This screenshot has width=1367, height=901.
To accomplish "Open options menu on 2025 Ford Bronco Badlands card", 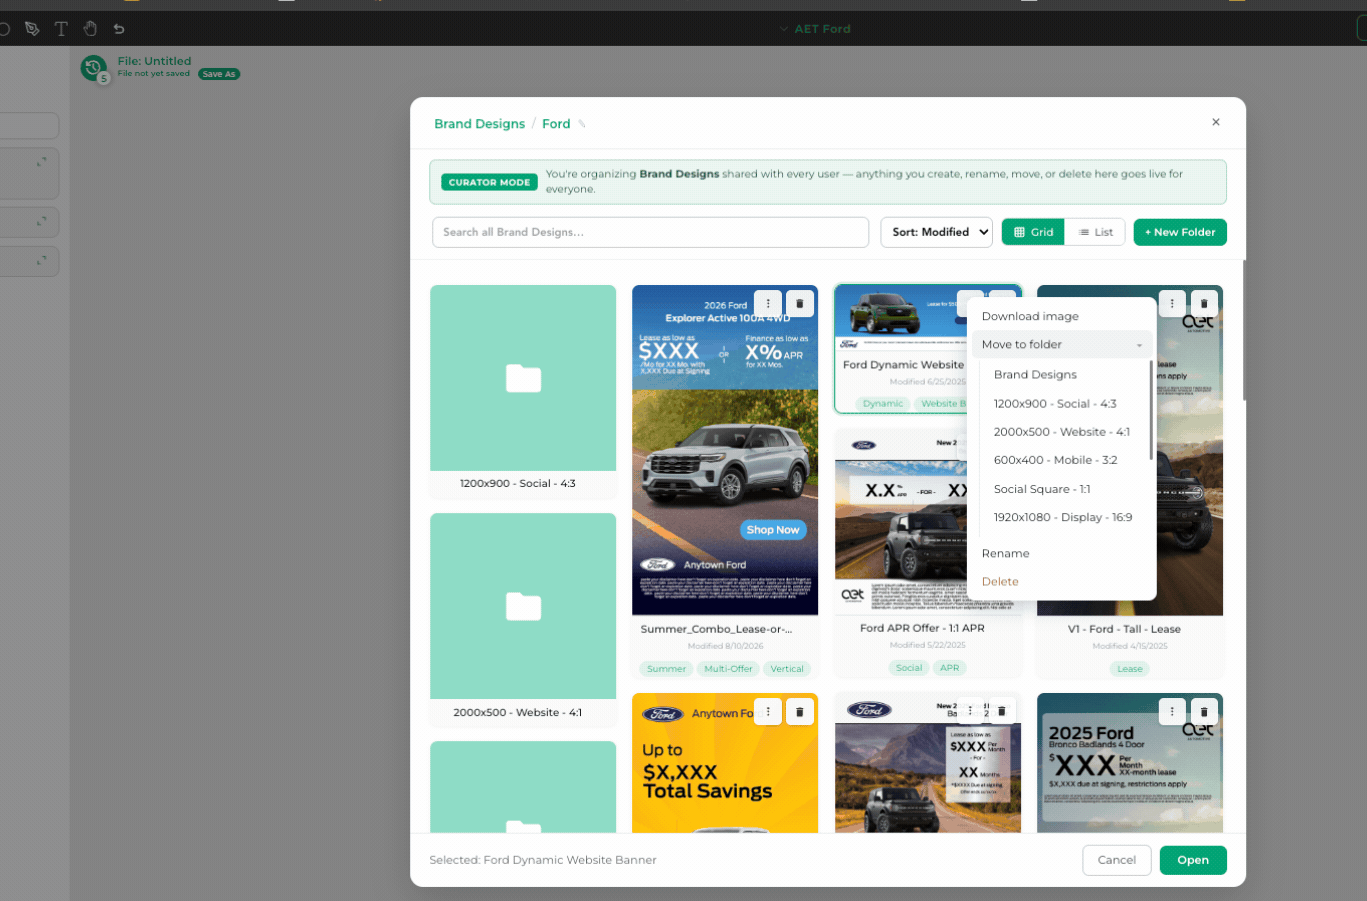I will click(x=1172, y=712).
